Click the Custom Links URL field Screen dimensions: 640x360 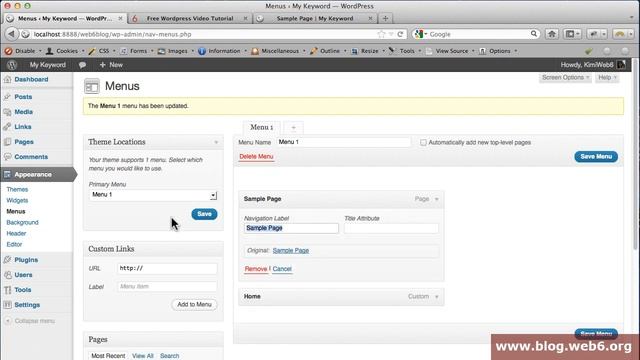tap(167, 269)
